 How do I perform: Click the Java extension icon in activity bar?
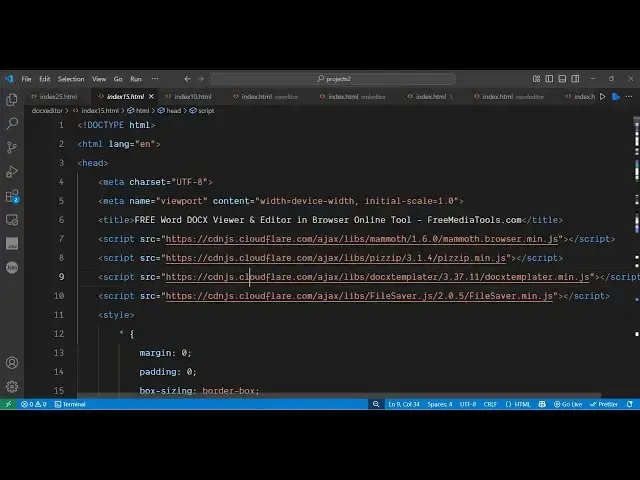click(x=12, y=244)
